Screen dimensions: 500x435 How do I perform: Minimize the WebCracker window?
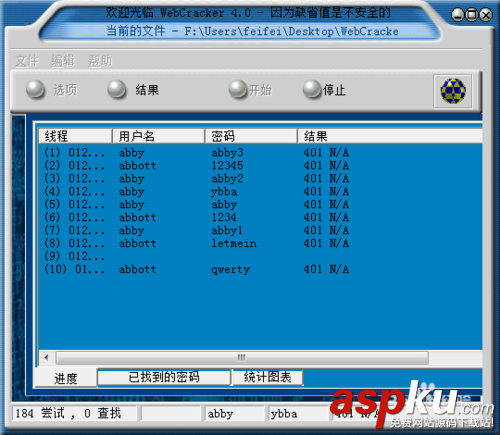click(x=457, y=15)
